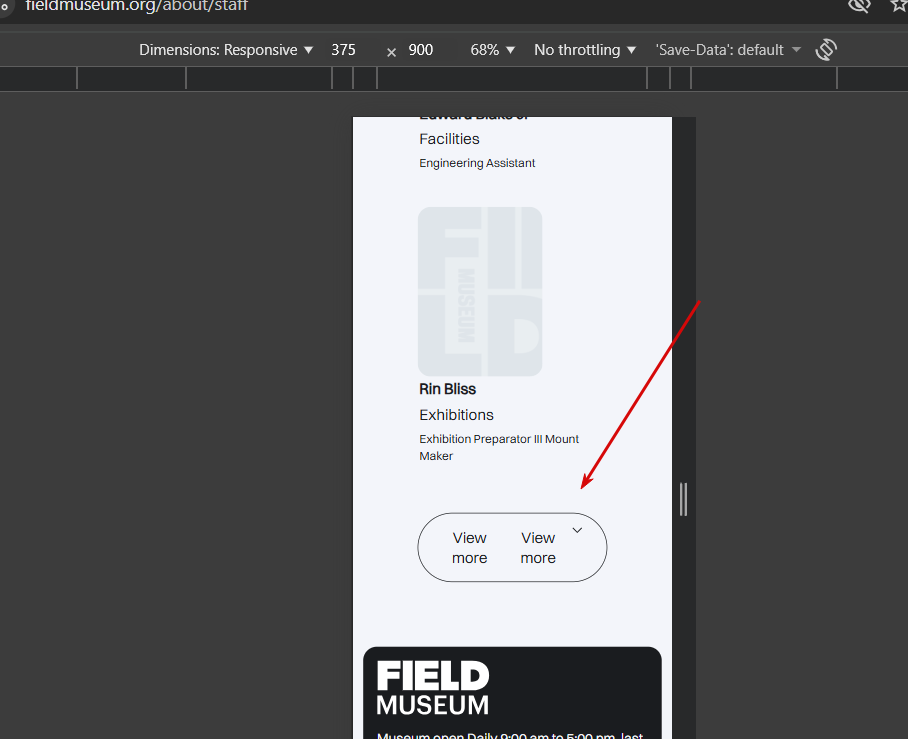Open the Dimensions: Responsive dropdown
The width and height of the screenshot is (908, 739).
(226, 50)
